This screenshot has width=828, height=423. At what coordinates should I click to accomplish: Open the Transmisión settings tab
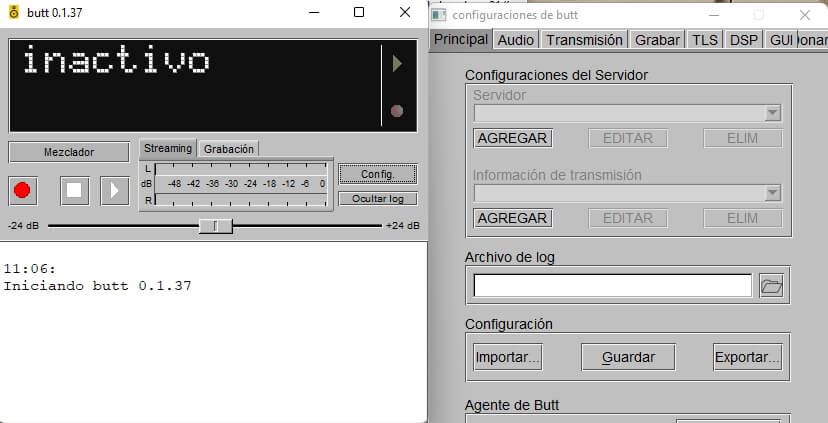(x=584, y=40)
